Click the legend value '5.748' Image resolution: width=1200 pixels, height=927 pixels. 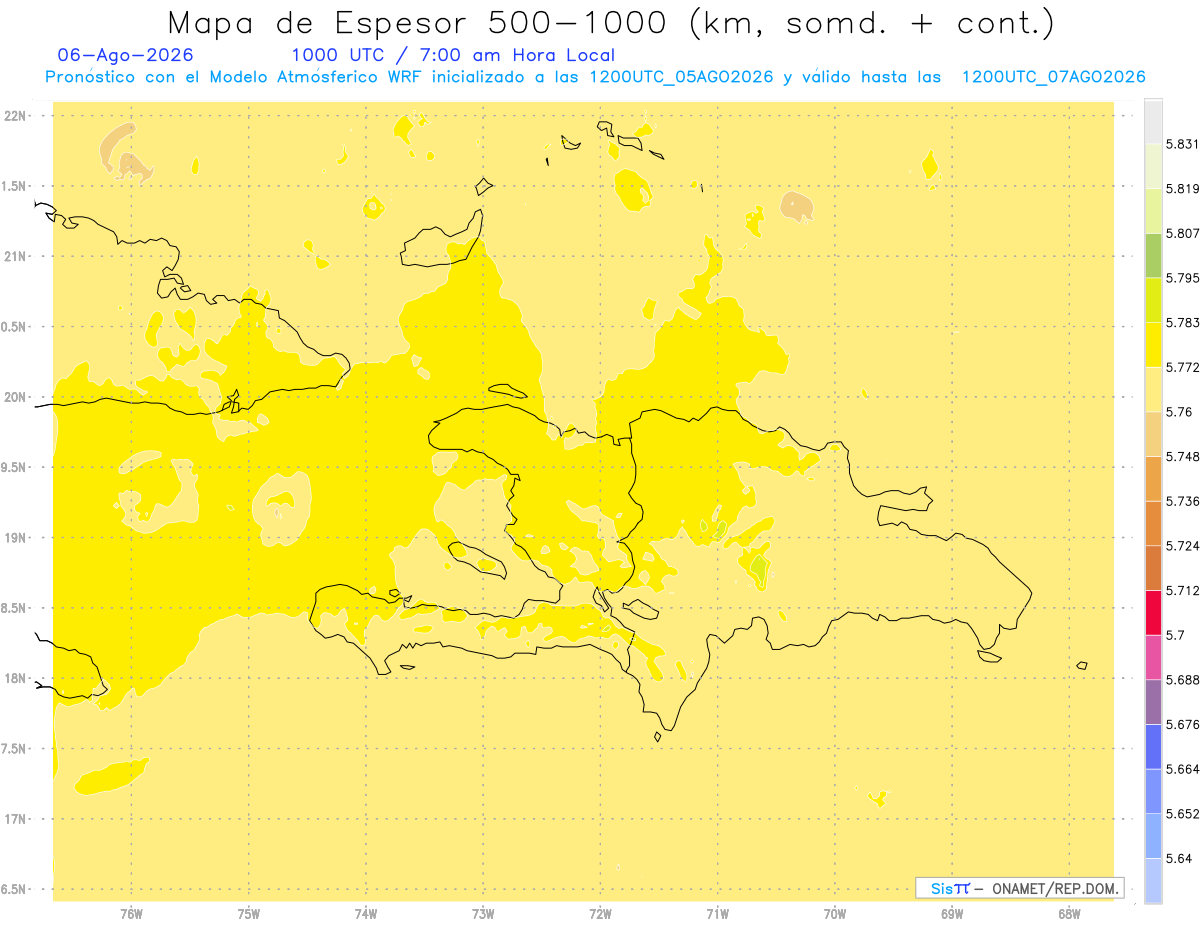click(1182, 456)
